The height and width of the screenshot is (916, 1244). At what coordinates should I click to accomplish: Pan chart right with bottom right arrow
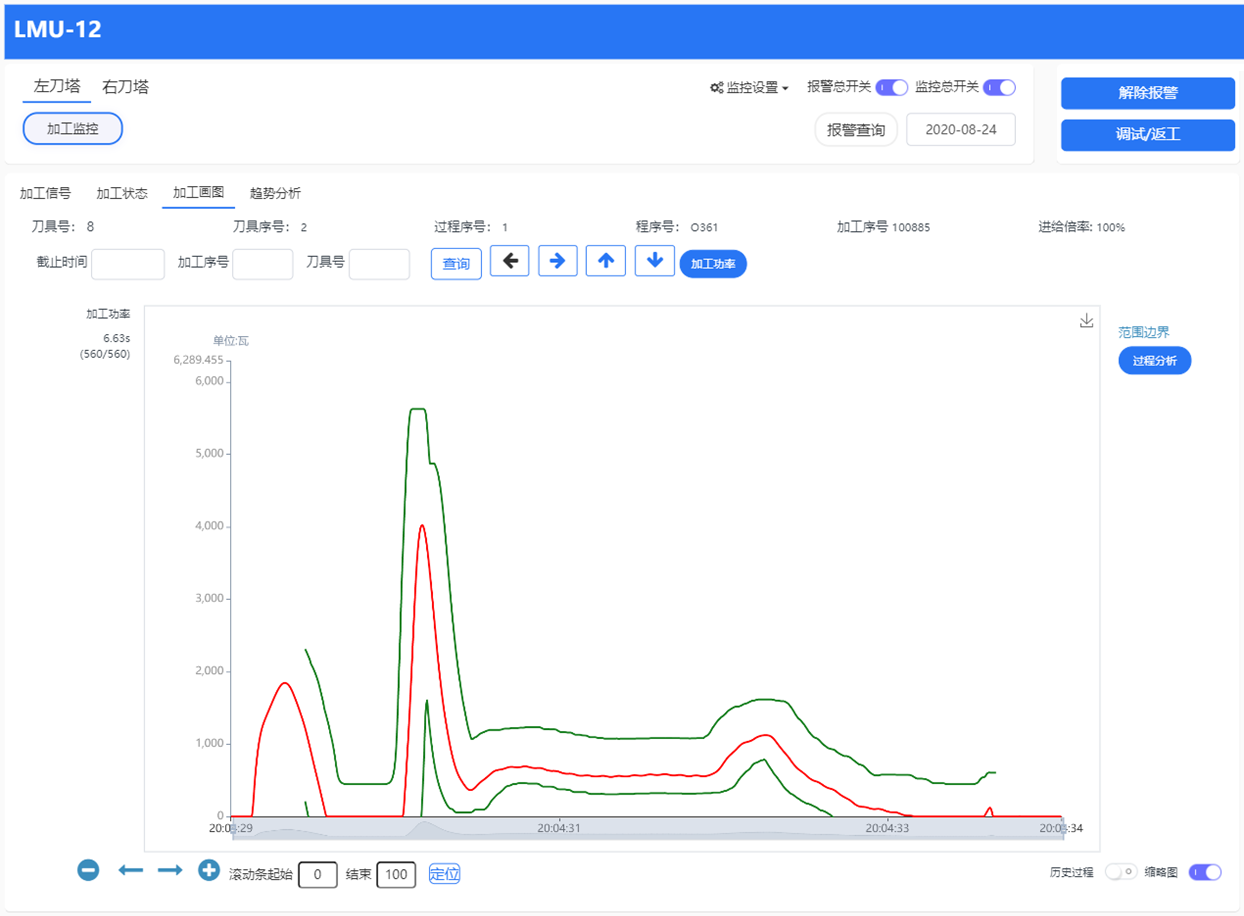point(170,871)
